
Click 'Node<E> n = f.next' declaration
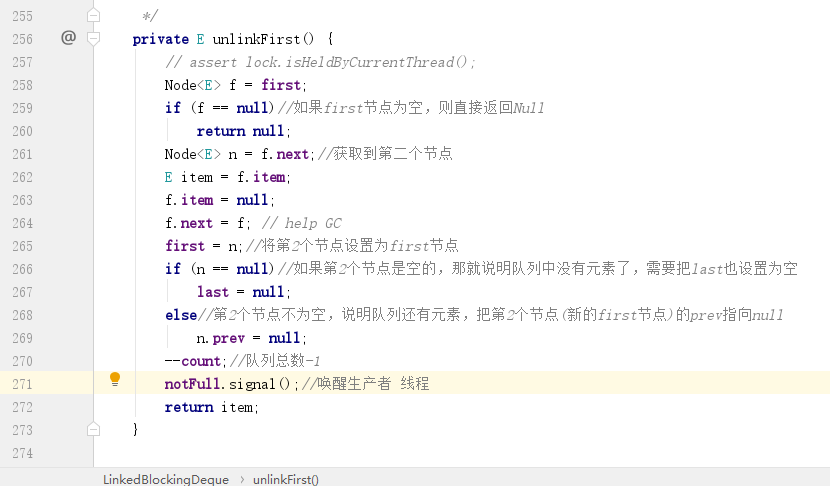click(x=239, y=154)
